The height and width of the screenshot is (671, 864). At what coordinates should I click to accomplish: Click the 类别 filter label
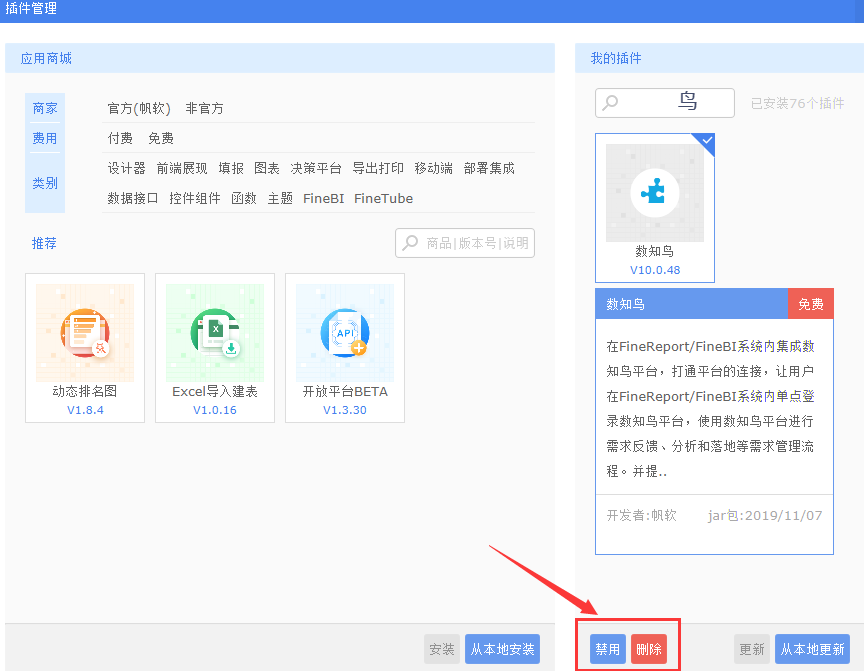click(x=45, y=183)
